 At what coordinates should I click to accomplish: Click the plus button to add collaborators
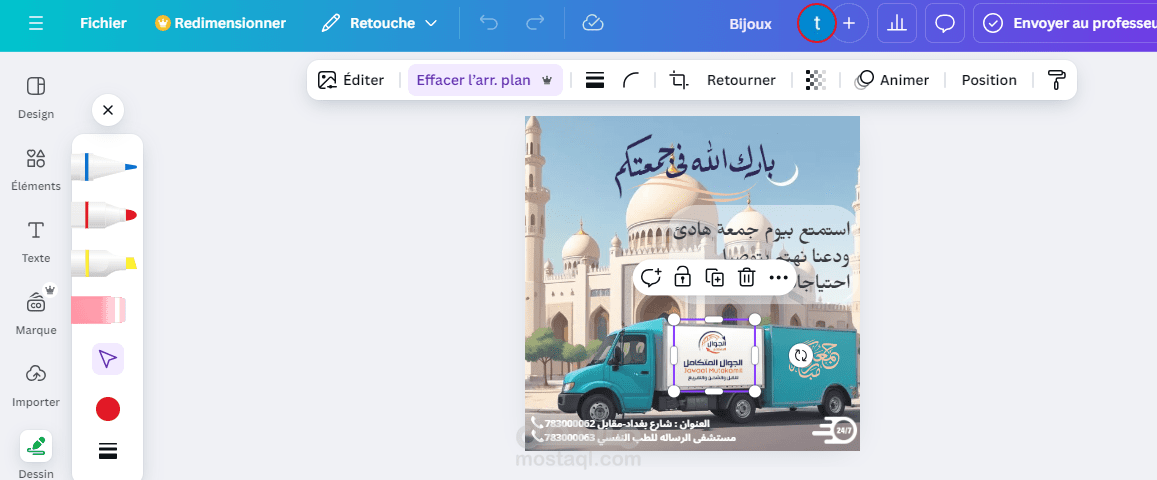(x=849, y=24)
